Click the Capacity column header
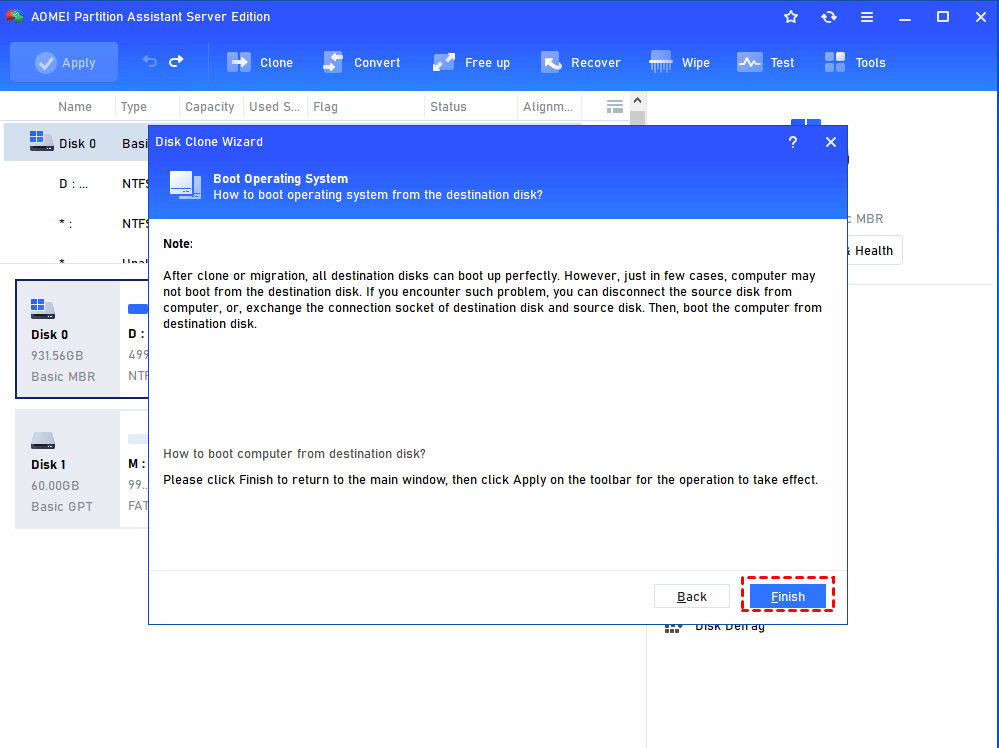Viewport: 999px width, 748px height. pos(210,107)
